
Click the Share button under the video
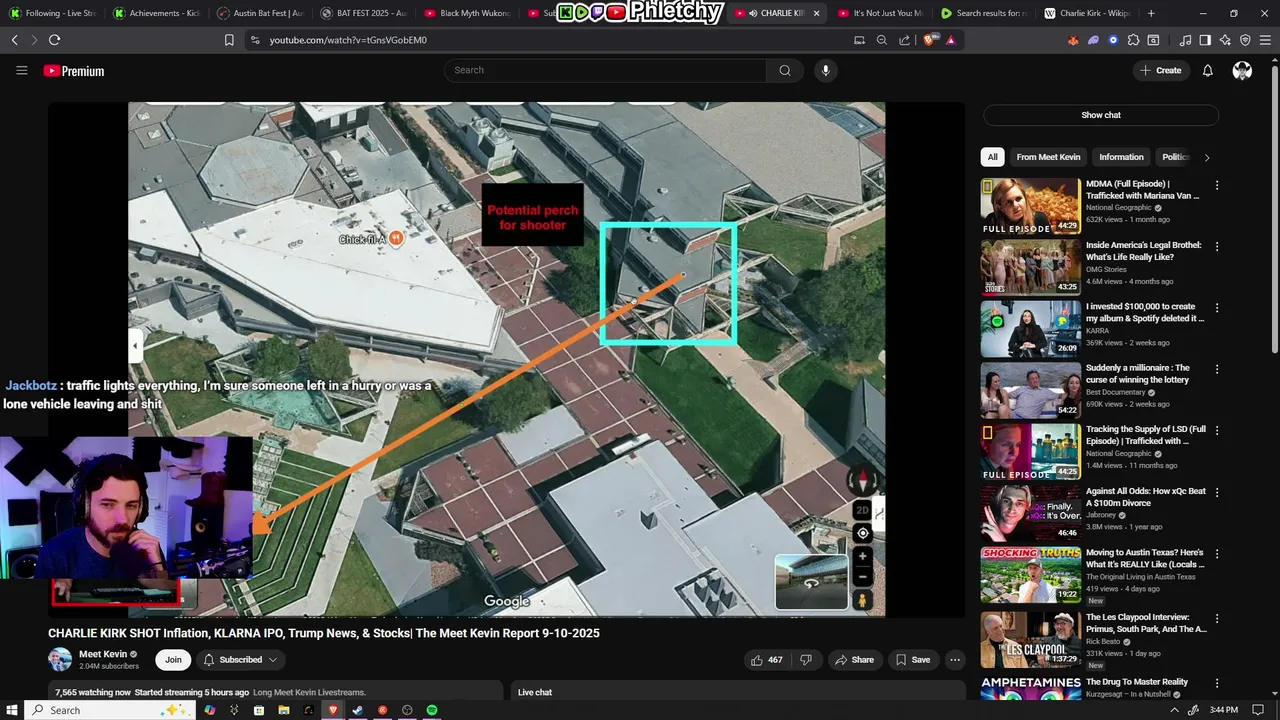[854, 660]
